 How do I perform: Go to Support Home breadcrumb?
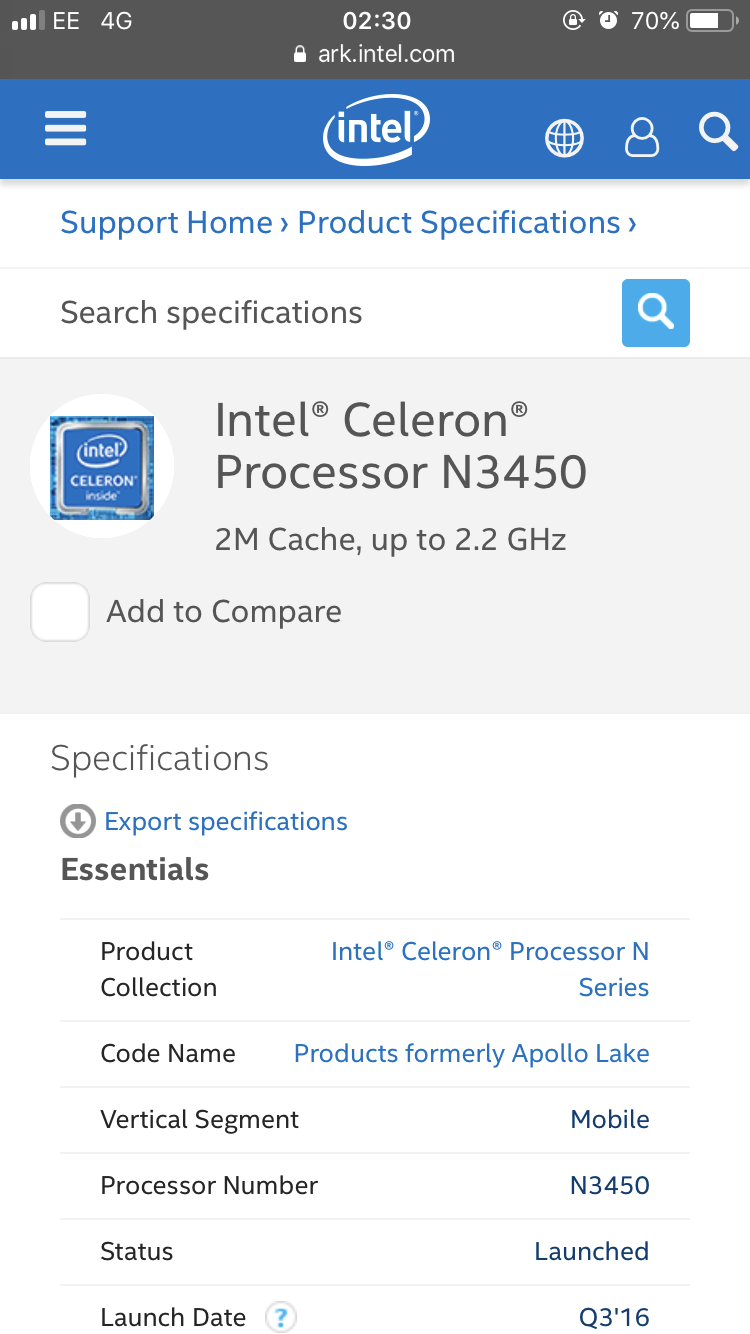[x=166, y=223]
